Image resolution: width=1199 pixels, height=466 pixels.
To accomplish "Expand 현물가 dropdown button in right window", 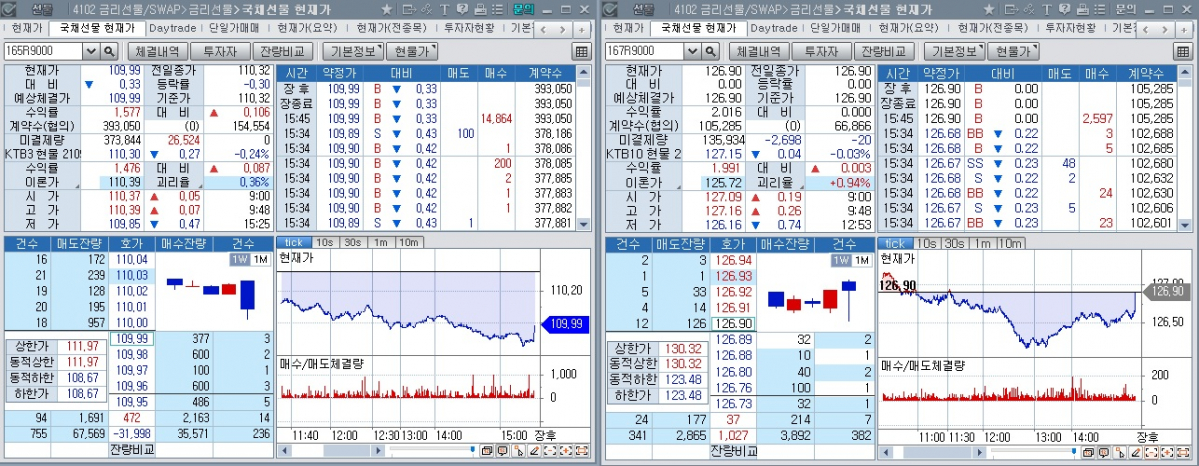I will point(1014,51).
